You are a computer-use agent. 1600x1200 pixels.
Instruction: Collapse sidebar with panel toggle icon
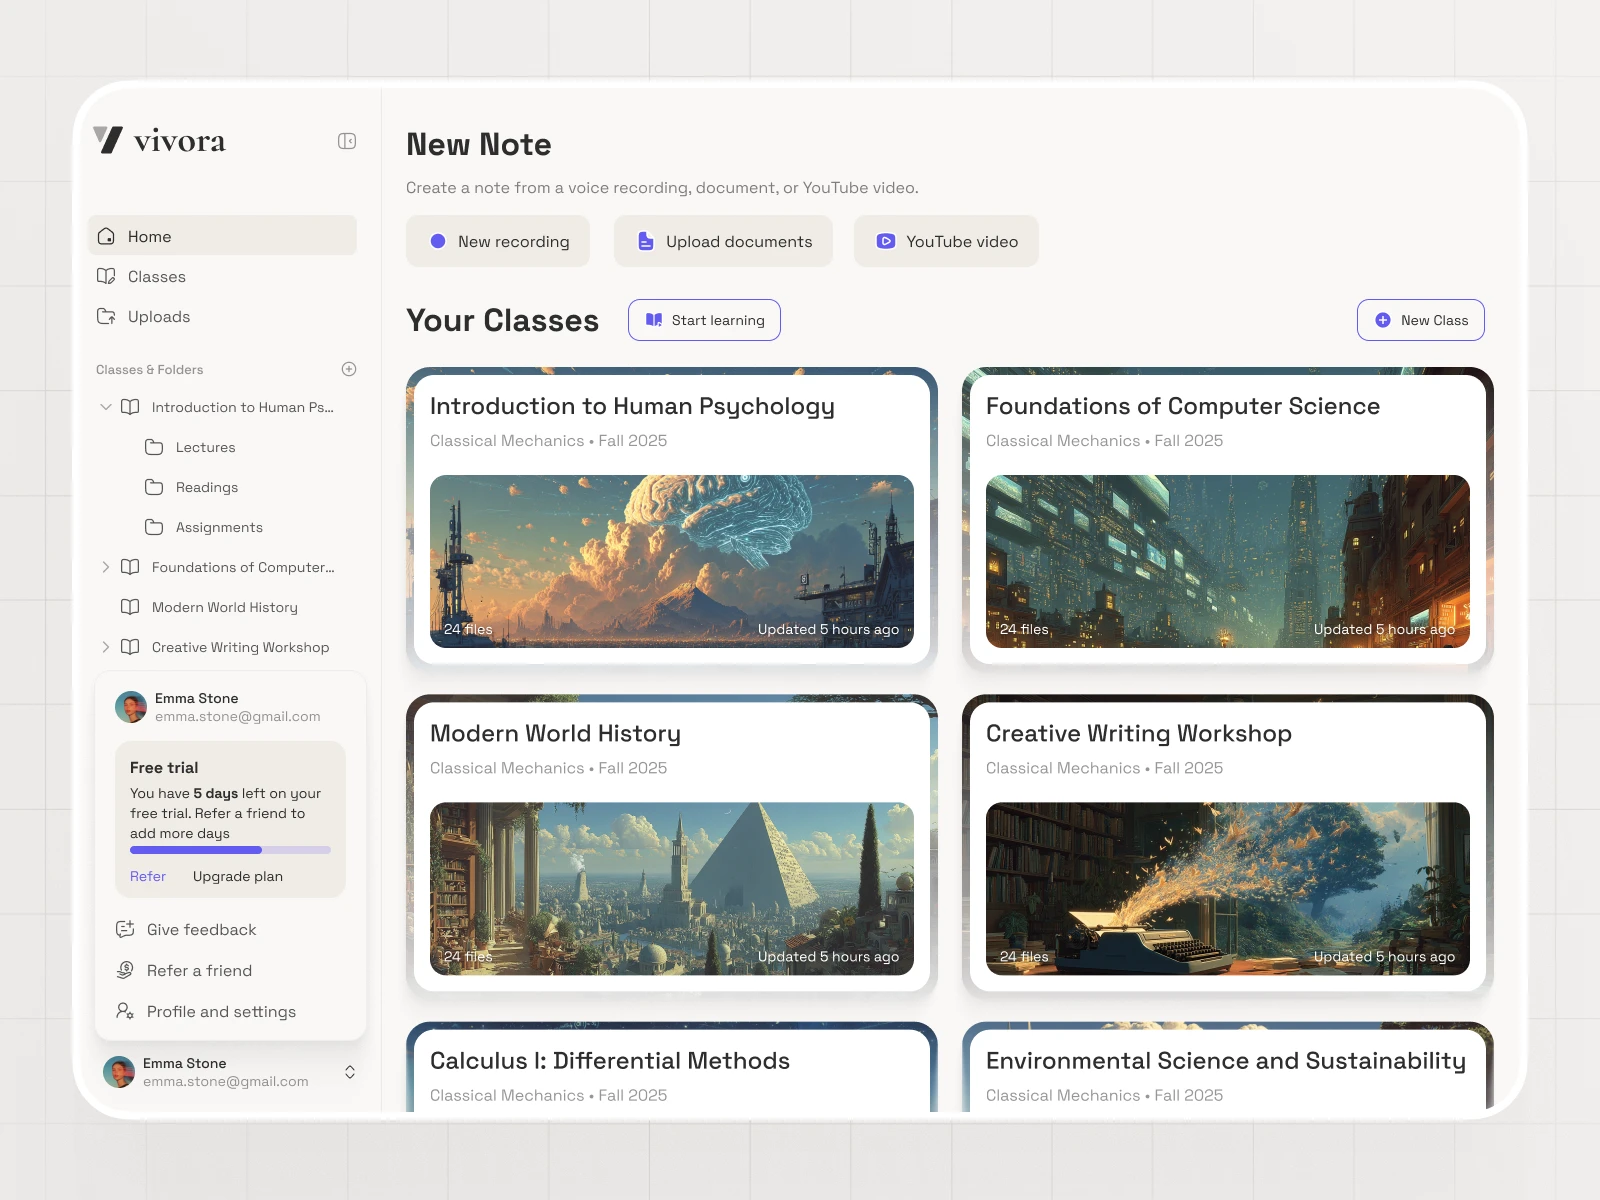tap(347, 141)
